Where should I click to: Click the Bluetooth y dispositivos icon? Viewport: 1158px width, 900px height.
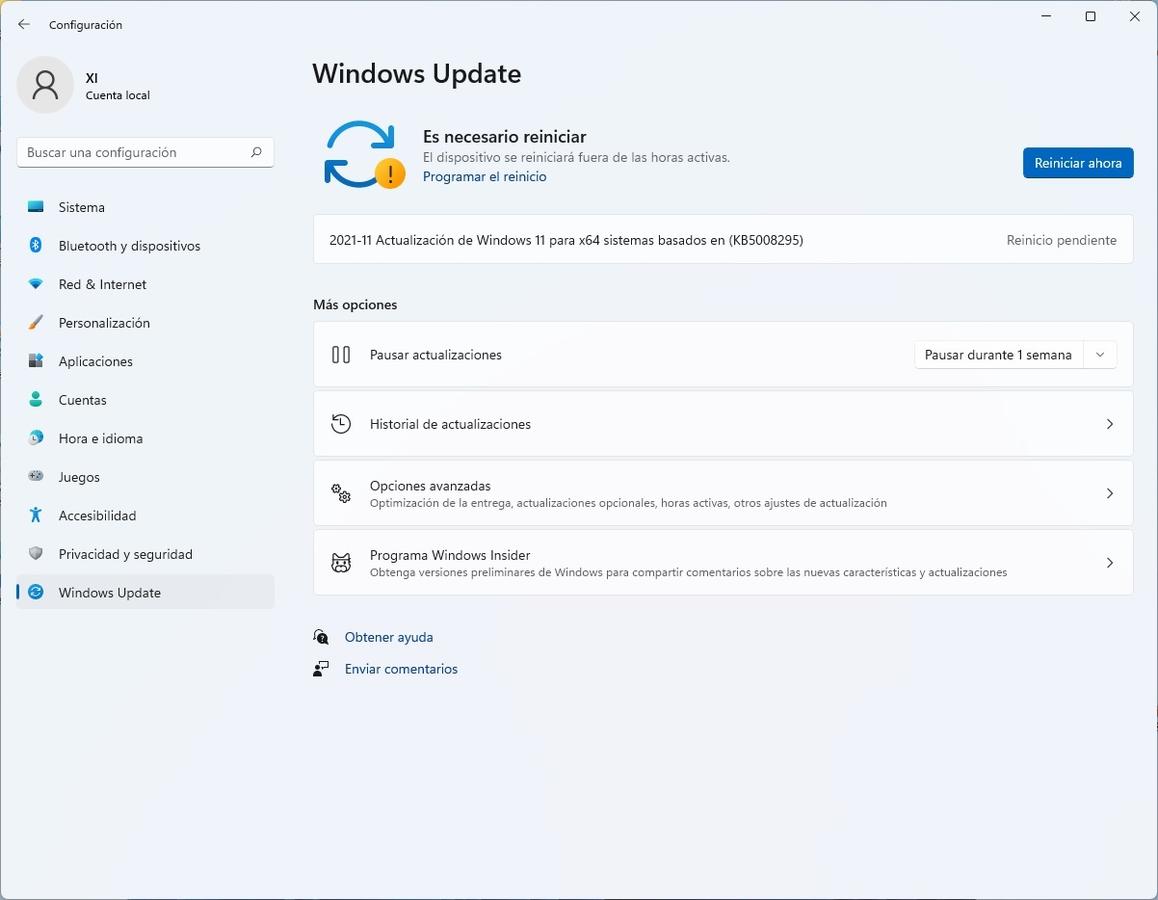coord(36,246)
